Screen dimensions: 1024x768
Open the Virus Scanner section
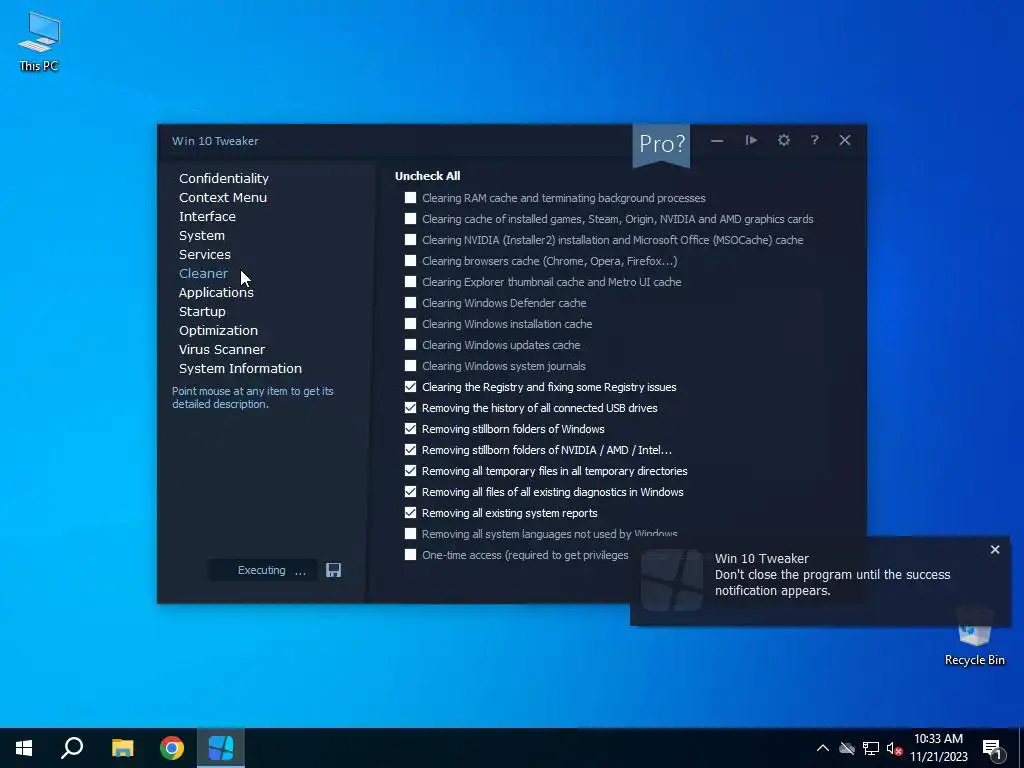point(222,349)
